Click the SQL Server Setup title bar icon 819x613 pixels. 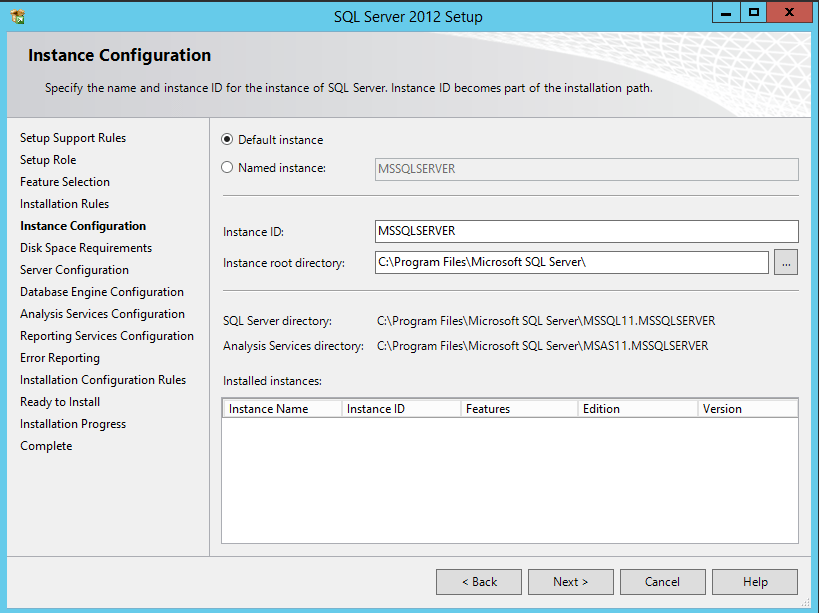tap(17, 17)
